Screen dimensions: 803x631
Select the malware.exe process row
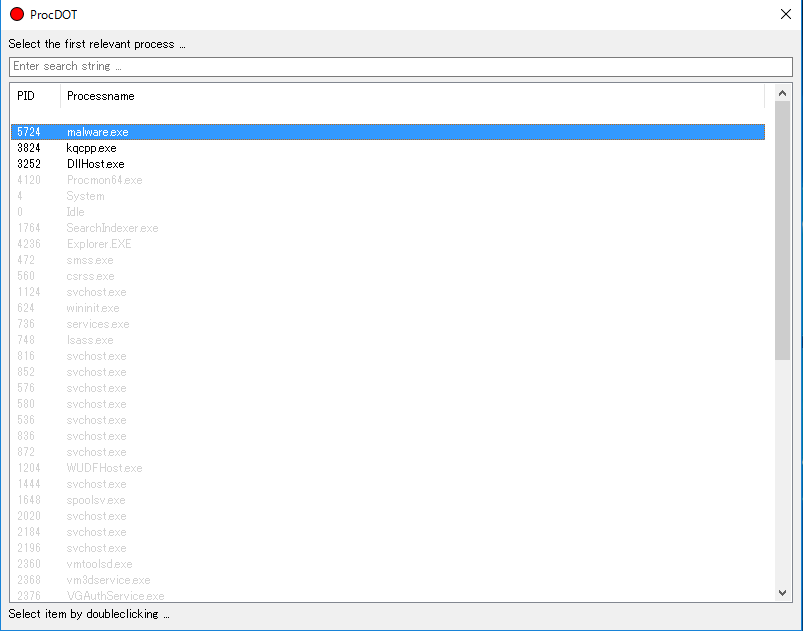pyautogui.click(x=98, y=132)
